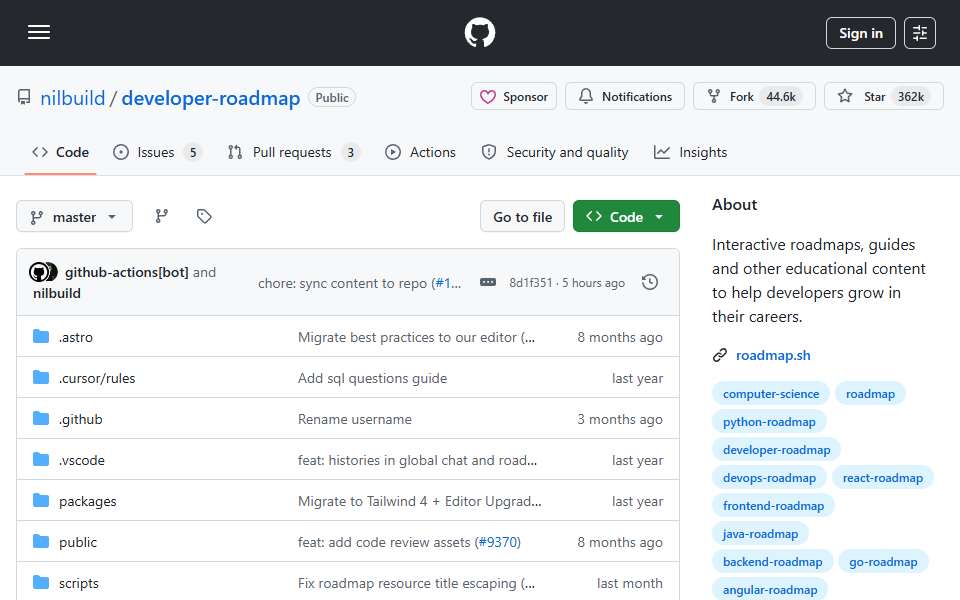This screenshot has width=960, height=600.
Task: Open commit 'feat: histories in global chat'
Action: [418, 460]
